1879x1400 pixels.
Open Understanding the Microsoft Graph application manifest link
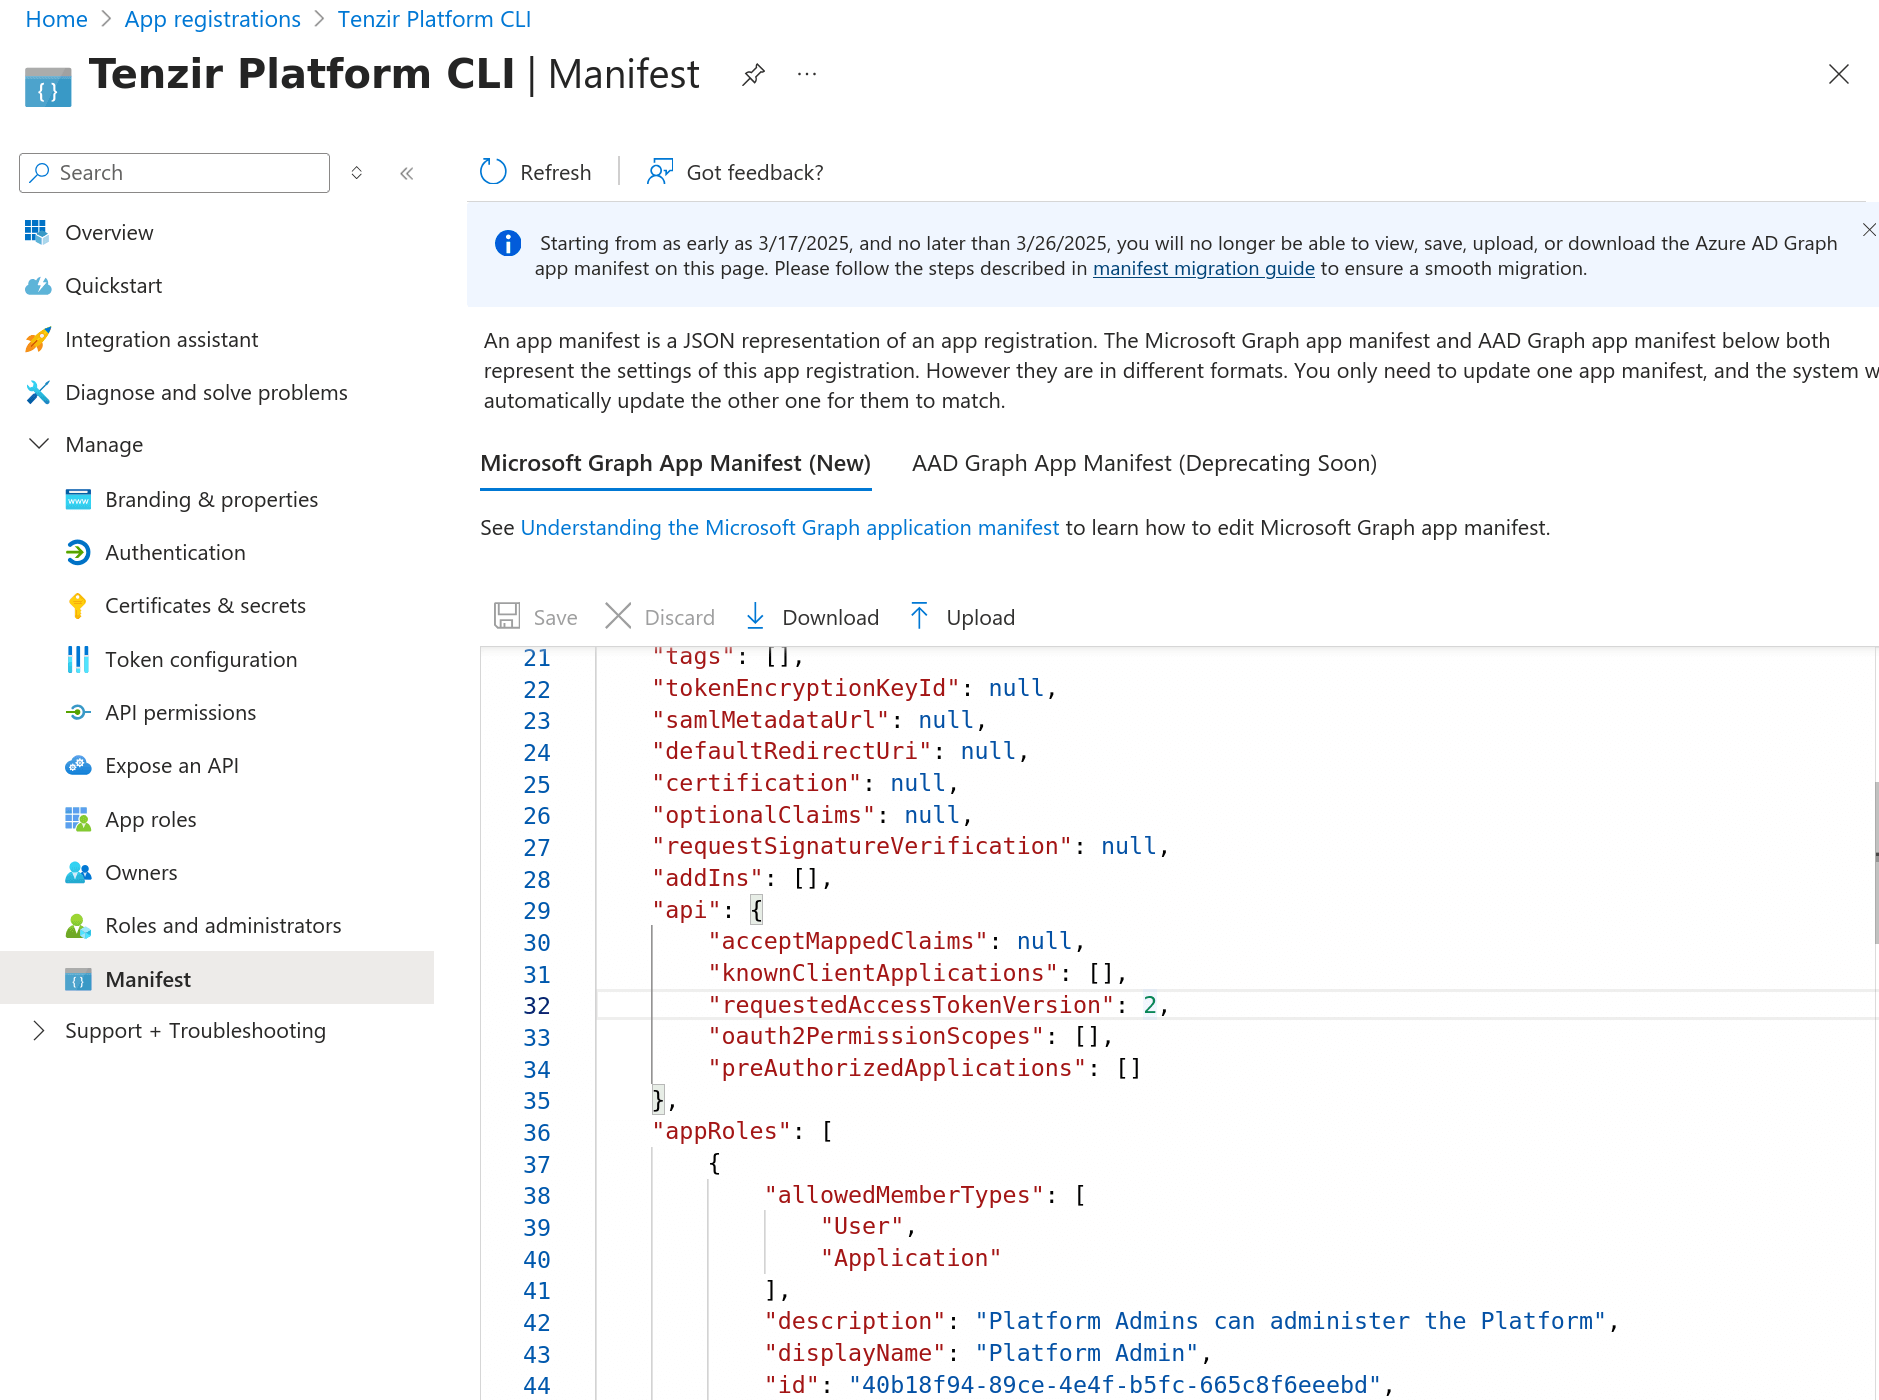tap(789, 527)
